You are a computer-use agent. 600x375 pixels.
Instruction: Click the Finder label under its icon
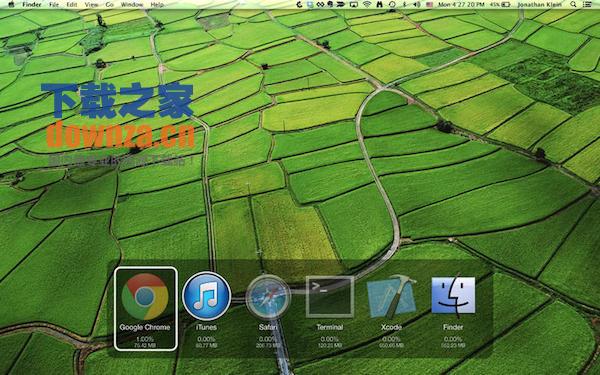click(453, 327)
